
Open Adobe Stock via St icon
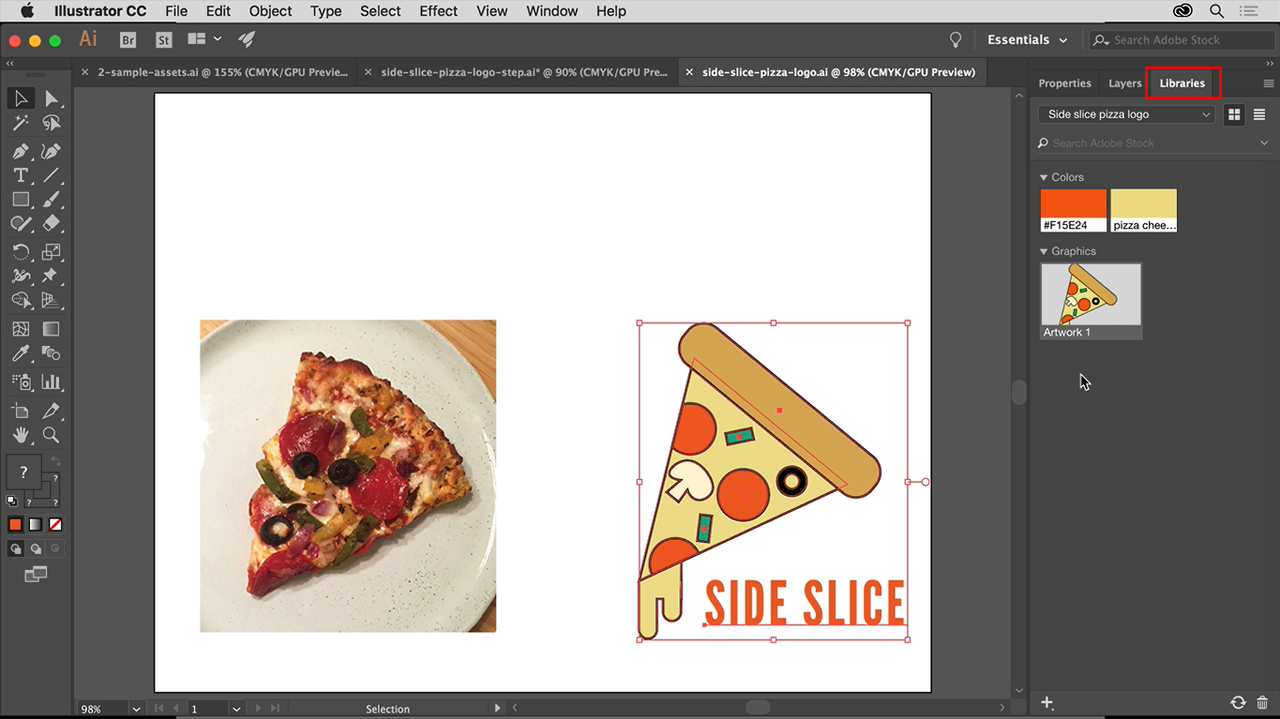[x=164, y=40]
